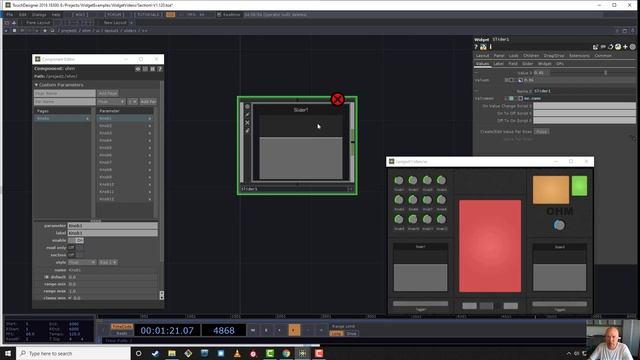This screenshot has height=360, width=640.
Task: Click the orange play button in timeline
Action: pyautogui.click(x=294, y=330)
